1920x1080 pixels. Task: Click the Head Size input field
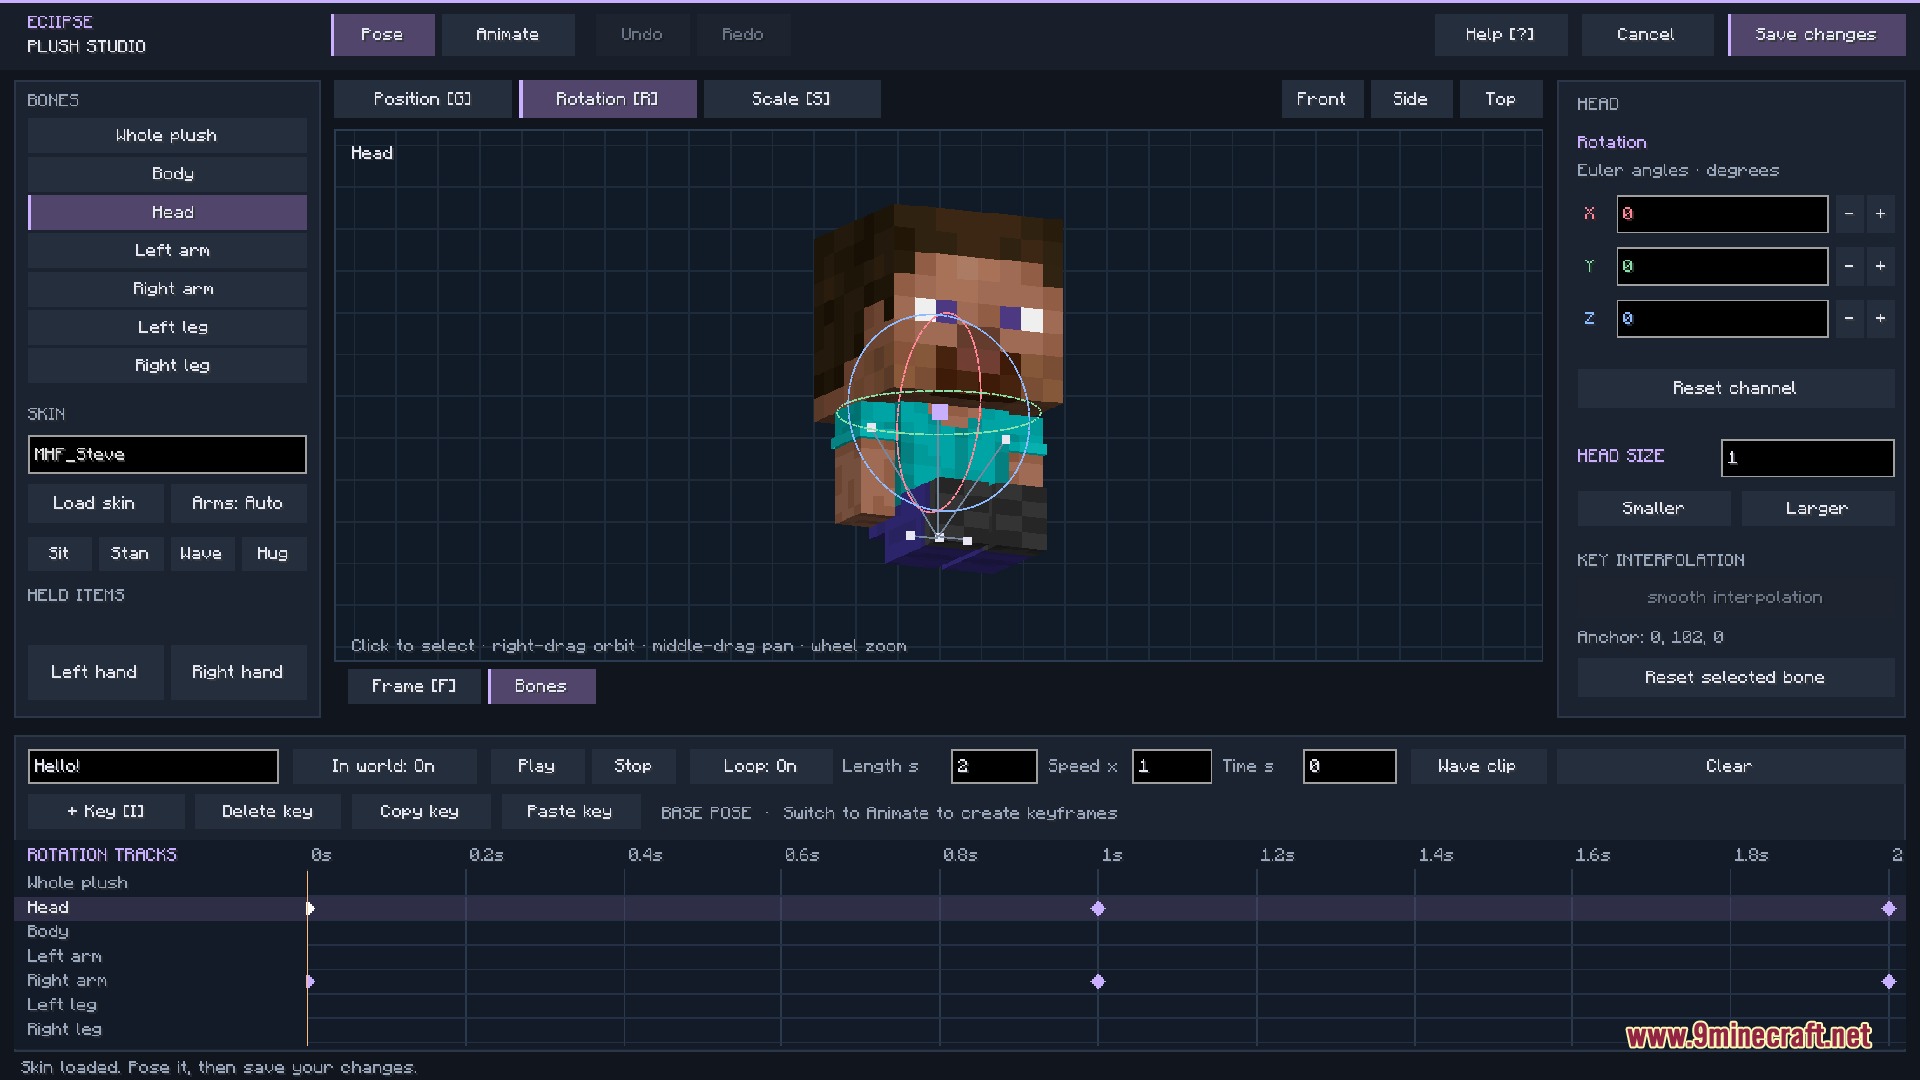pyautogui.click(x=1807, y=458)
